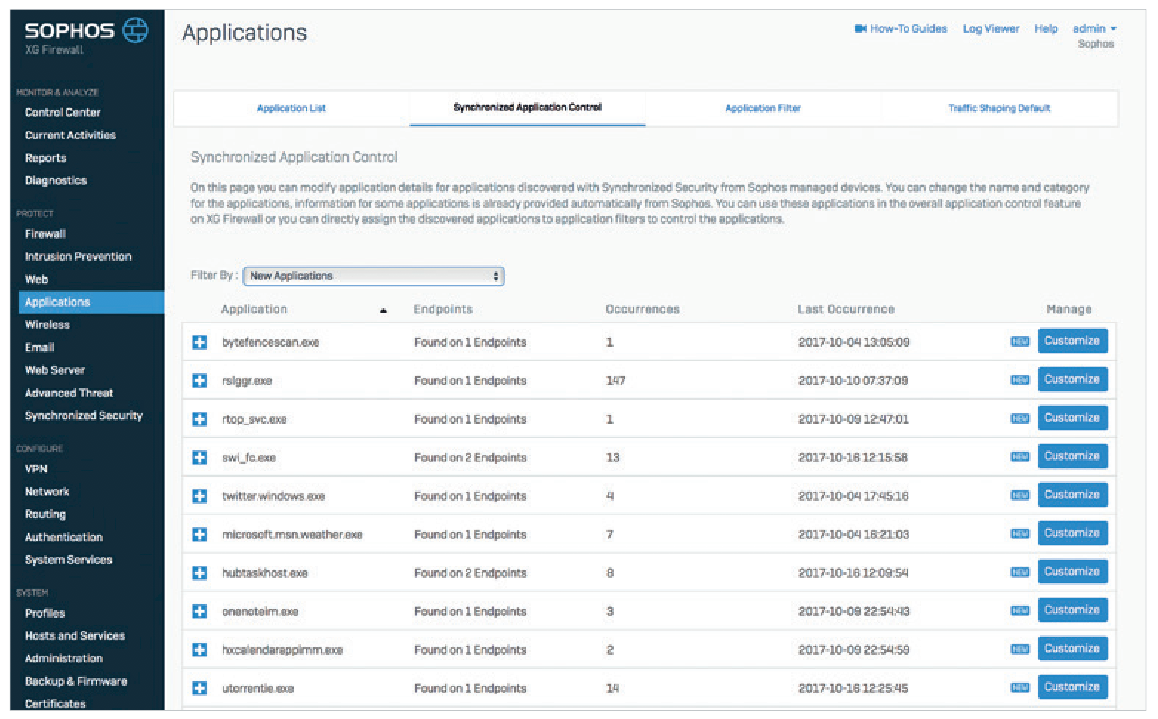The image size is (1158, 719).
Task: Open Reports in the sidebar
Action: [46, 158]
